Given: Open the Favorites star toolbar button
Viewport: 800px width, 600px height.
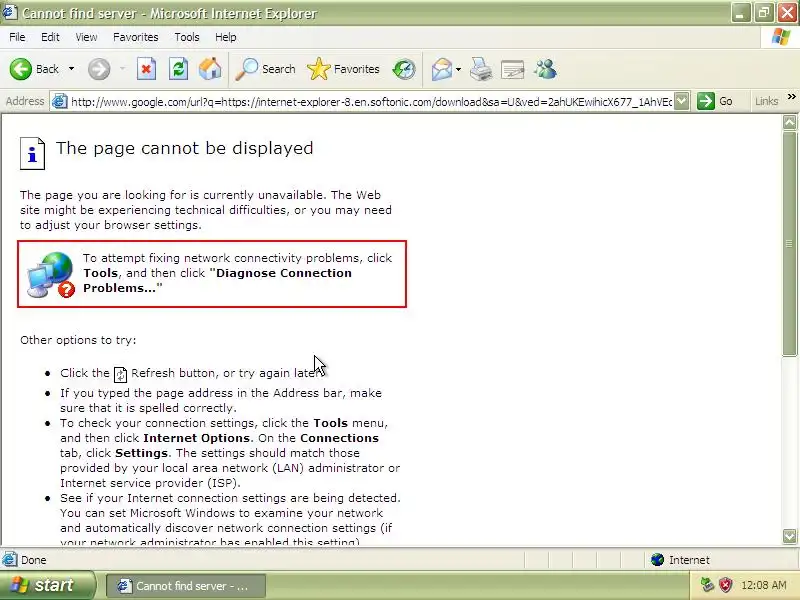Looking at the screenshot, I should (343, 69).
